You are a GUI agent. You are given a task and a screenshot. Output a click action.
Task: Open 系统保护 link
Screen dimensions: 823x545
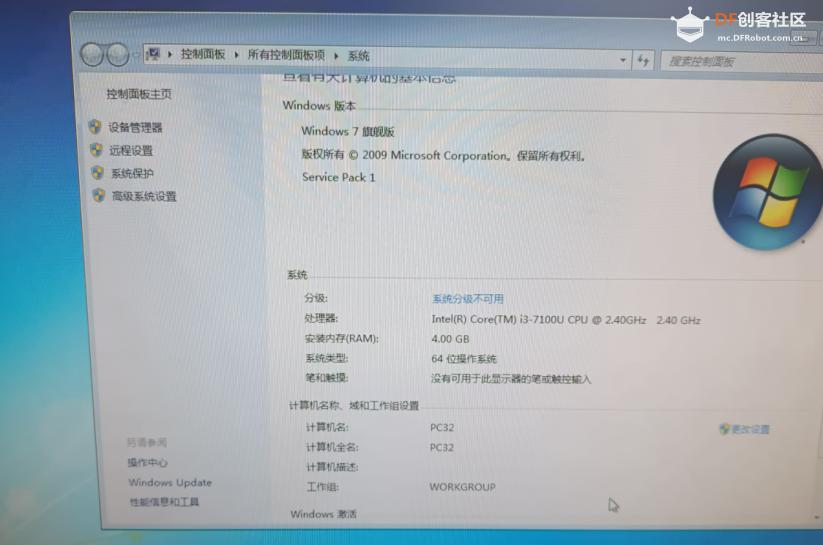coord(132,173)
